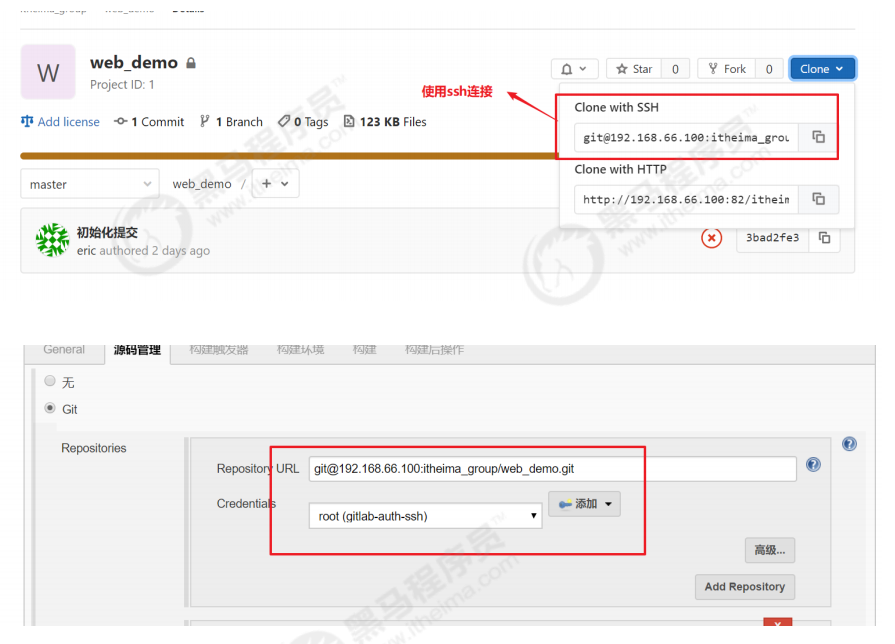Click the failed pipeline status icon
The height and width of the screenshot is (644, 895).
[711, 238]
